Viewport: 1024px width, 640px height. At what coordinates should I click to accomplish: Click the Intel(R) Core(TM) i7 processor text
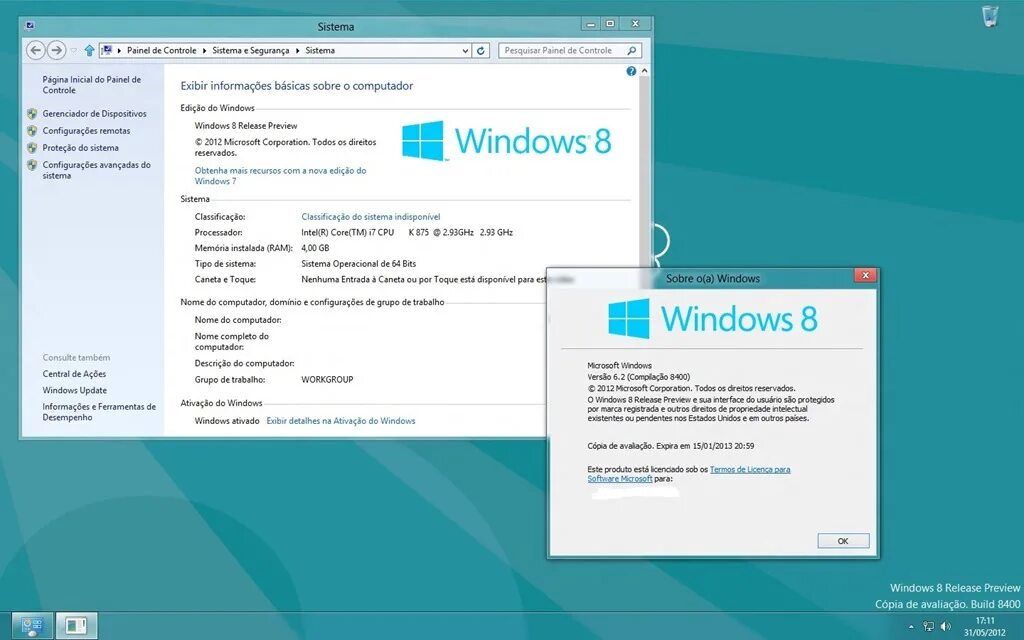[407, 232]
